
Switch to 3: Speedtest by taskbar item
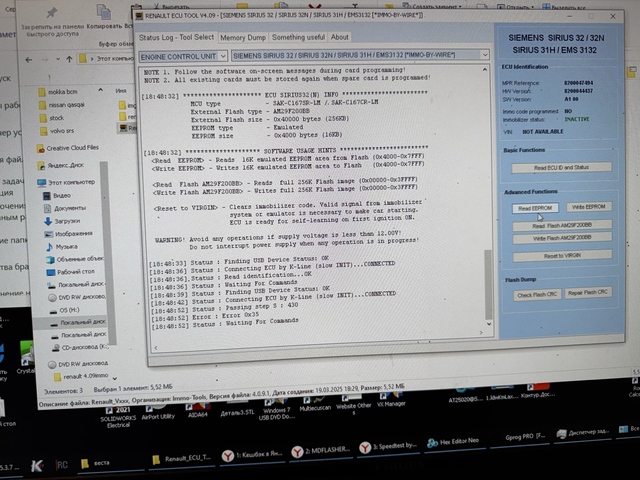(388, 447)
